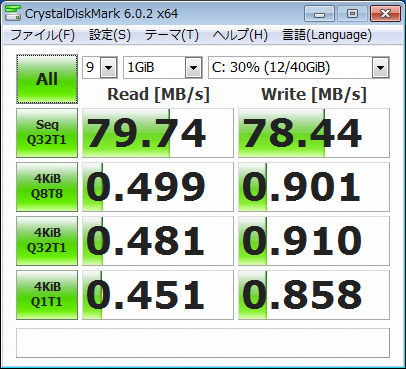Screen dimensions: 406x369
Task: Open the ファイル(F) menu
Action: [43, 35]
